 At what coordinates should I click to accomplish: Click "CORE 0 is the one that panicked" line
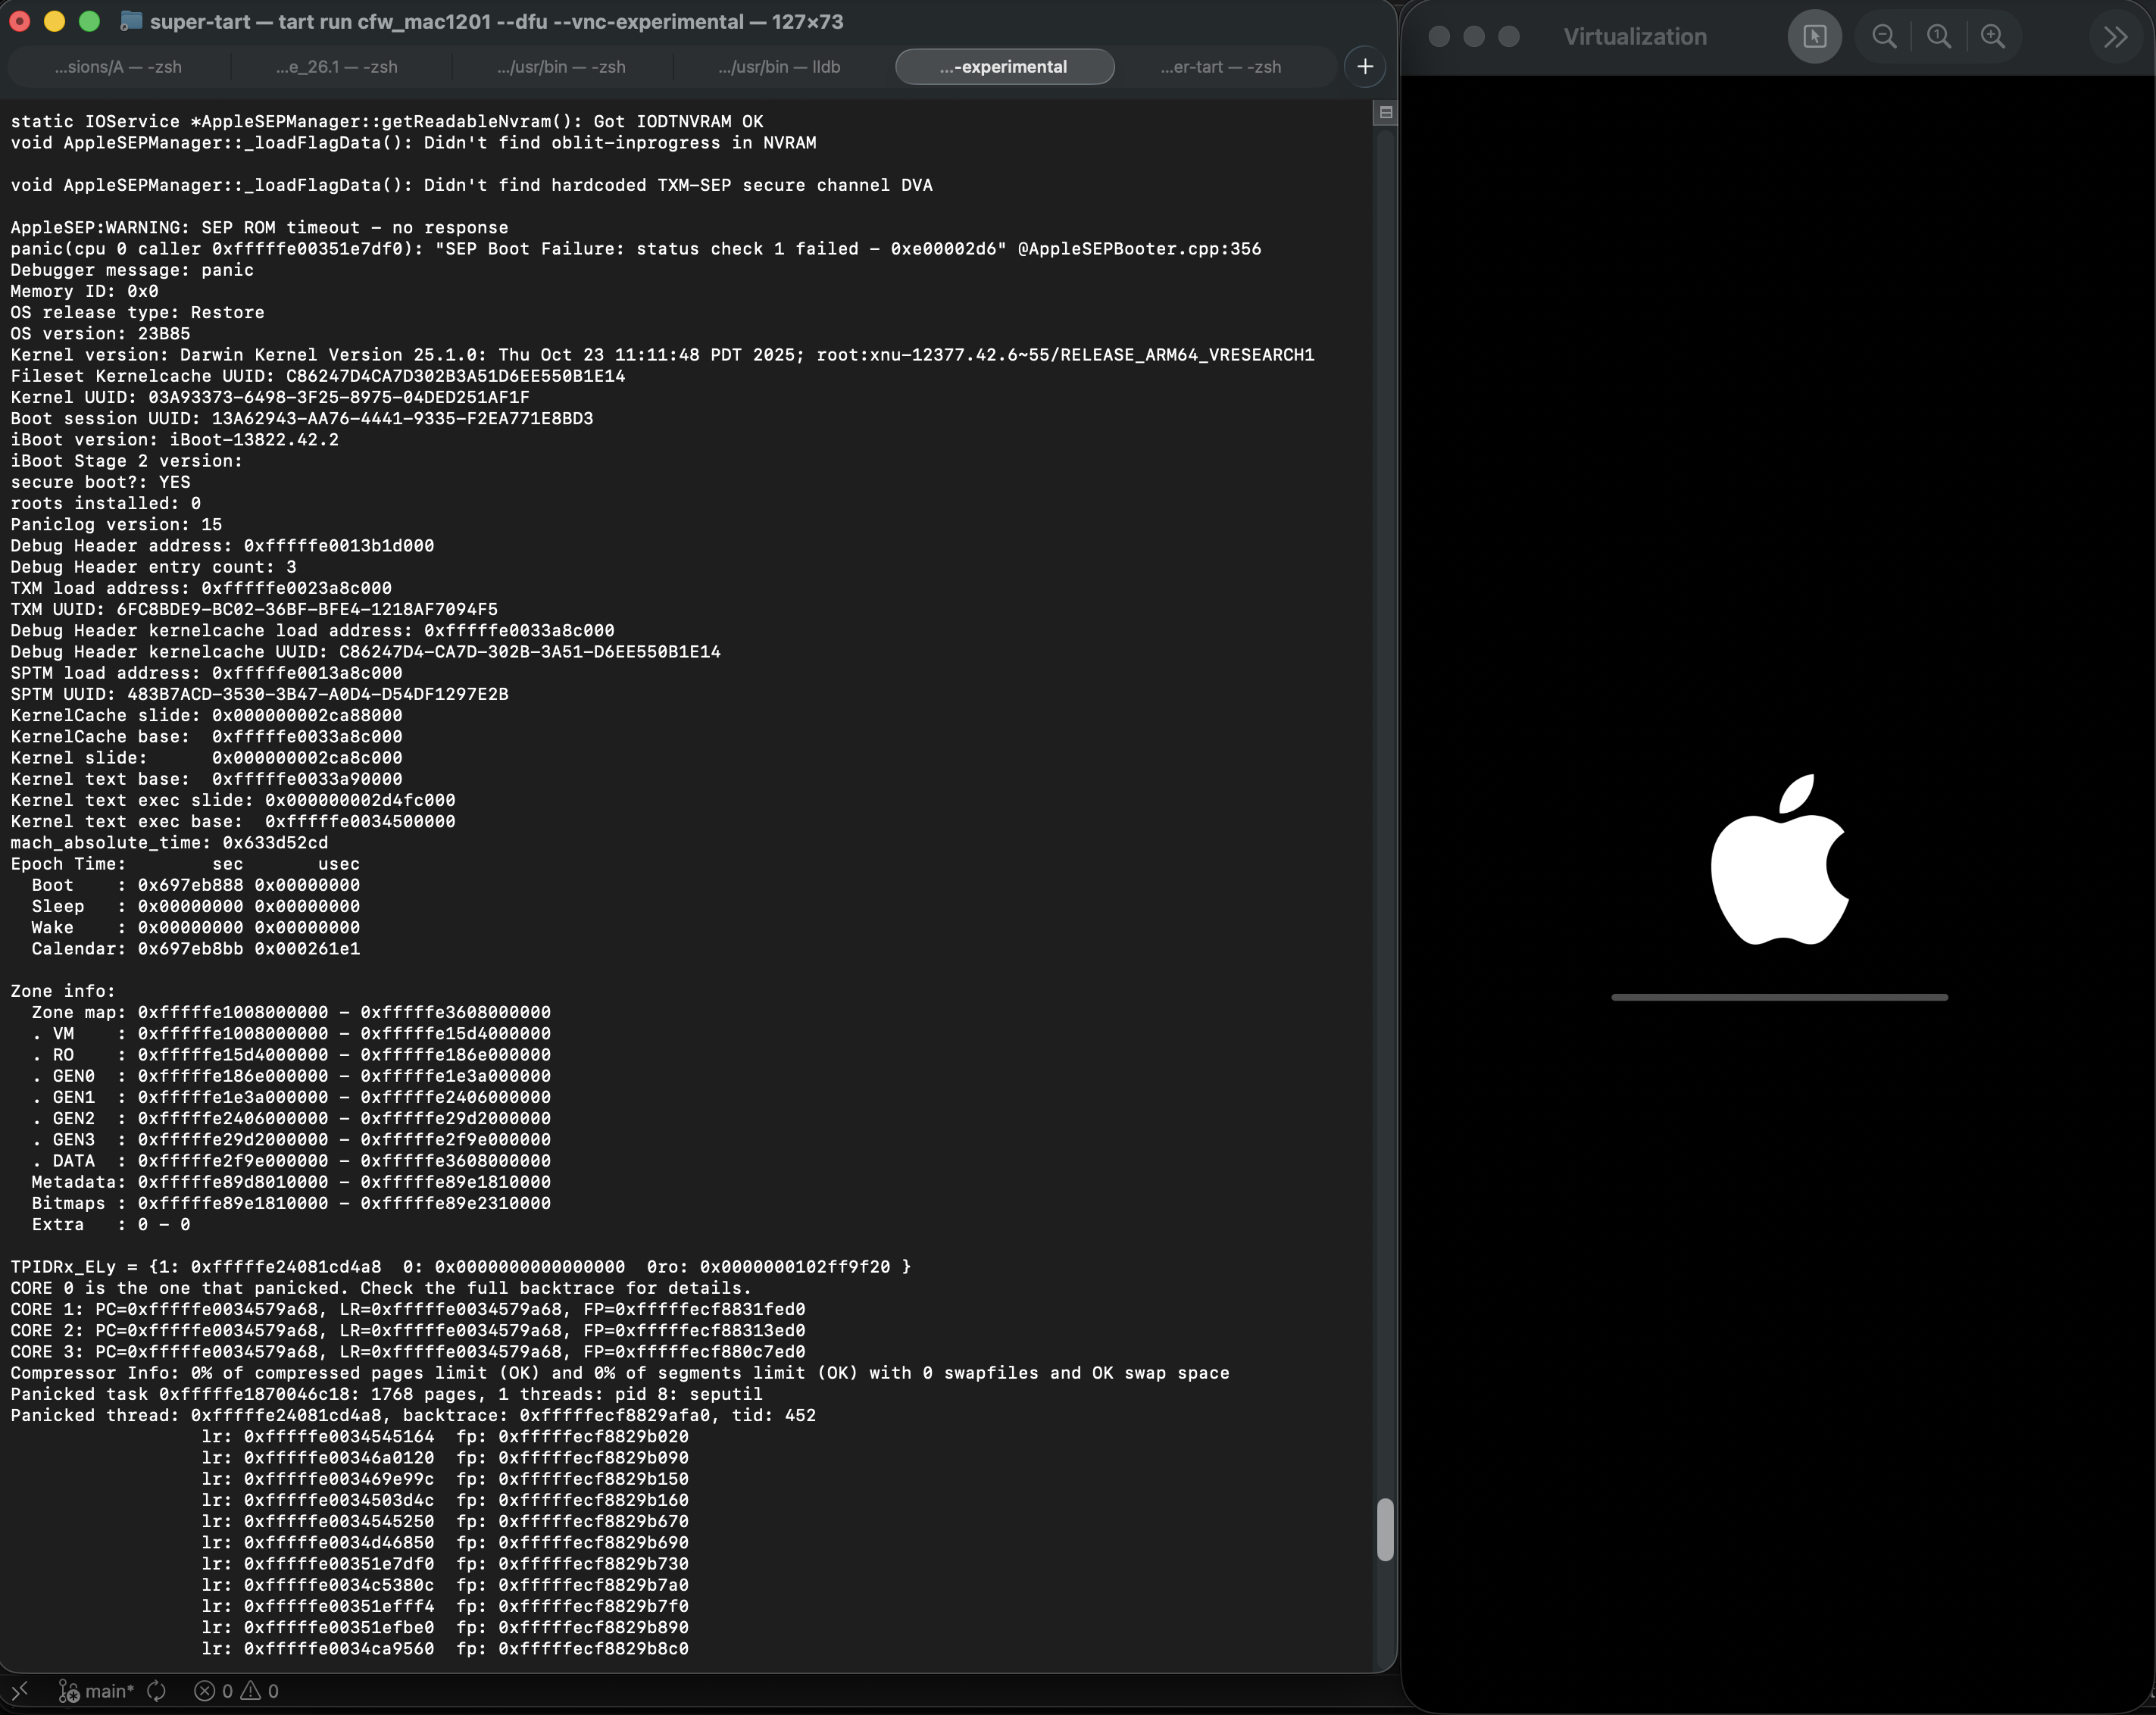tap(381, 1288)
